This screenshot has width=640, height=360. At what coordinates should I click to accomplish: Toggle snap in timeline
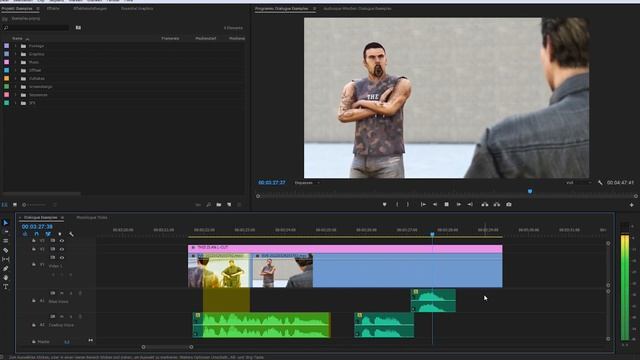pyautogui.click(x=36, y=234)
